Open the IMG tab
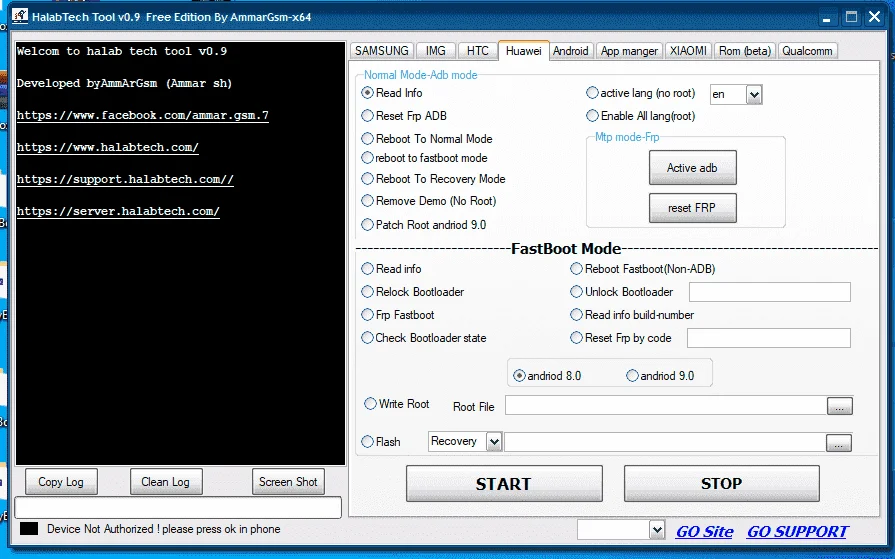This screenshot has width=895, height=559. click(x=436, y=51)
